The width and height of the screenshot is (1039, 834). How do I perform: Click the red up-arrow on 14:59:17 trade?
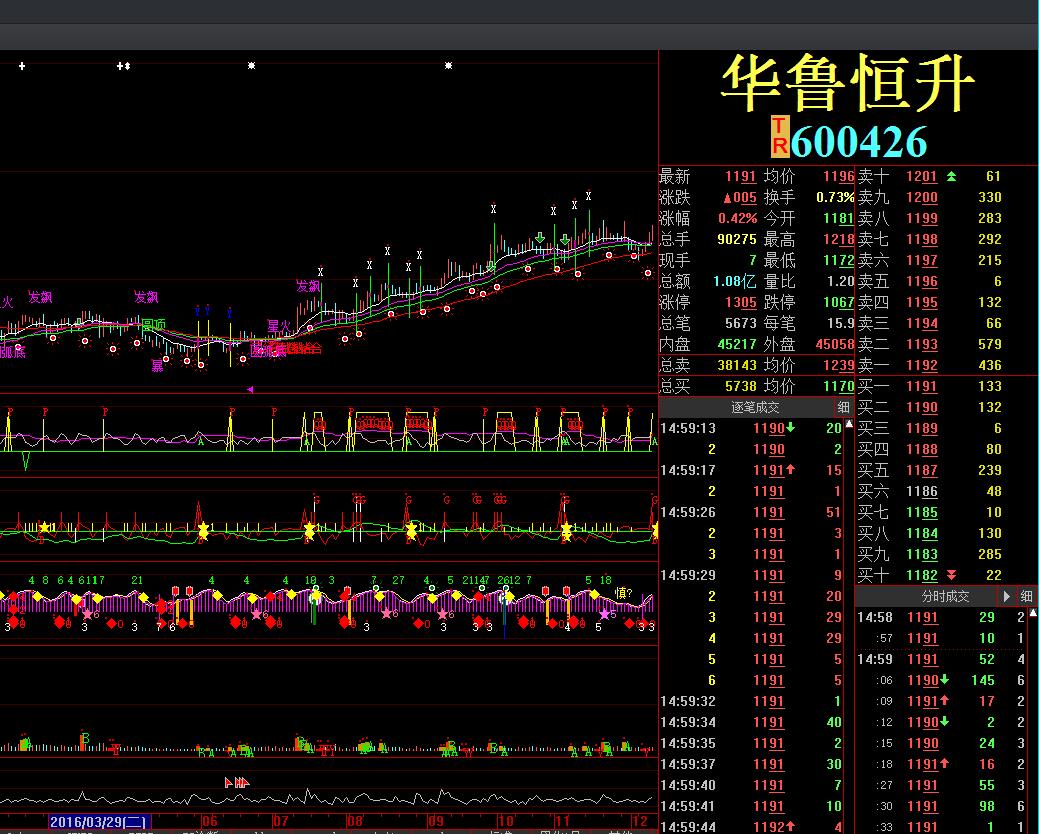click(791, 470)
